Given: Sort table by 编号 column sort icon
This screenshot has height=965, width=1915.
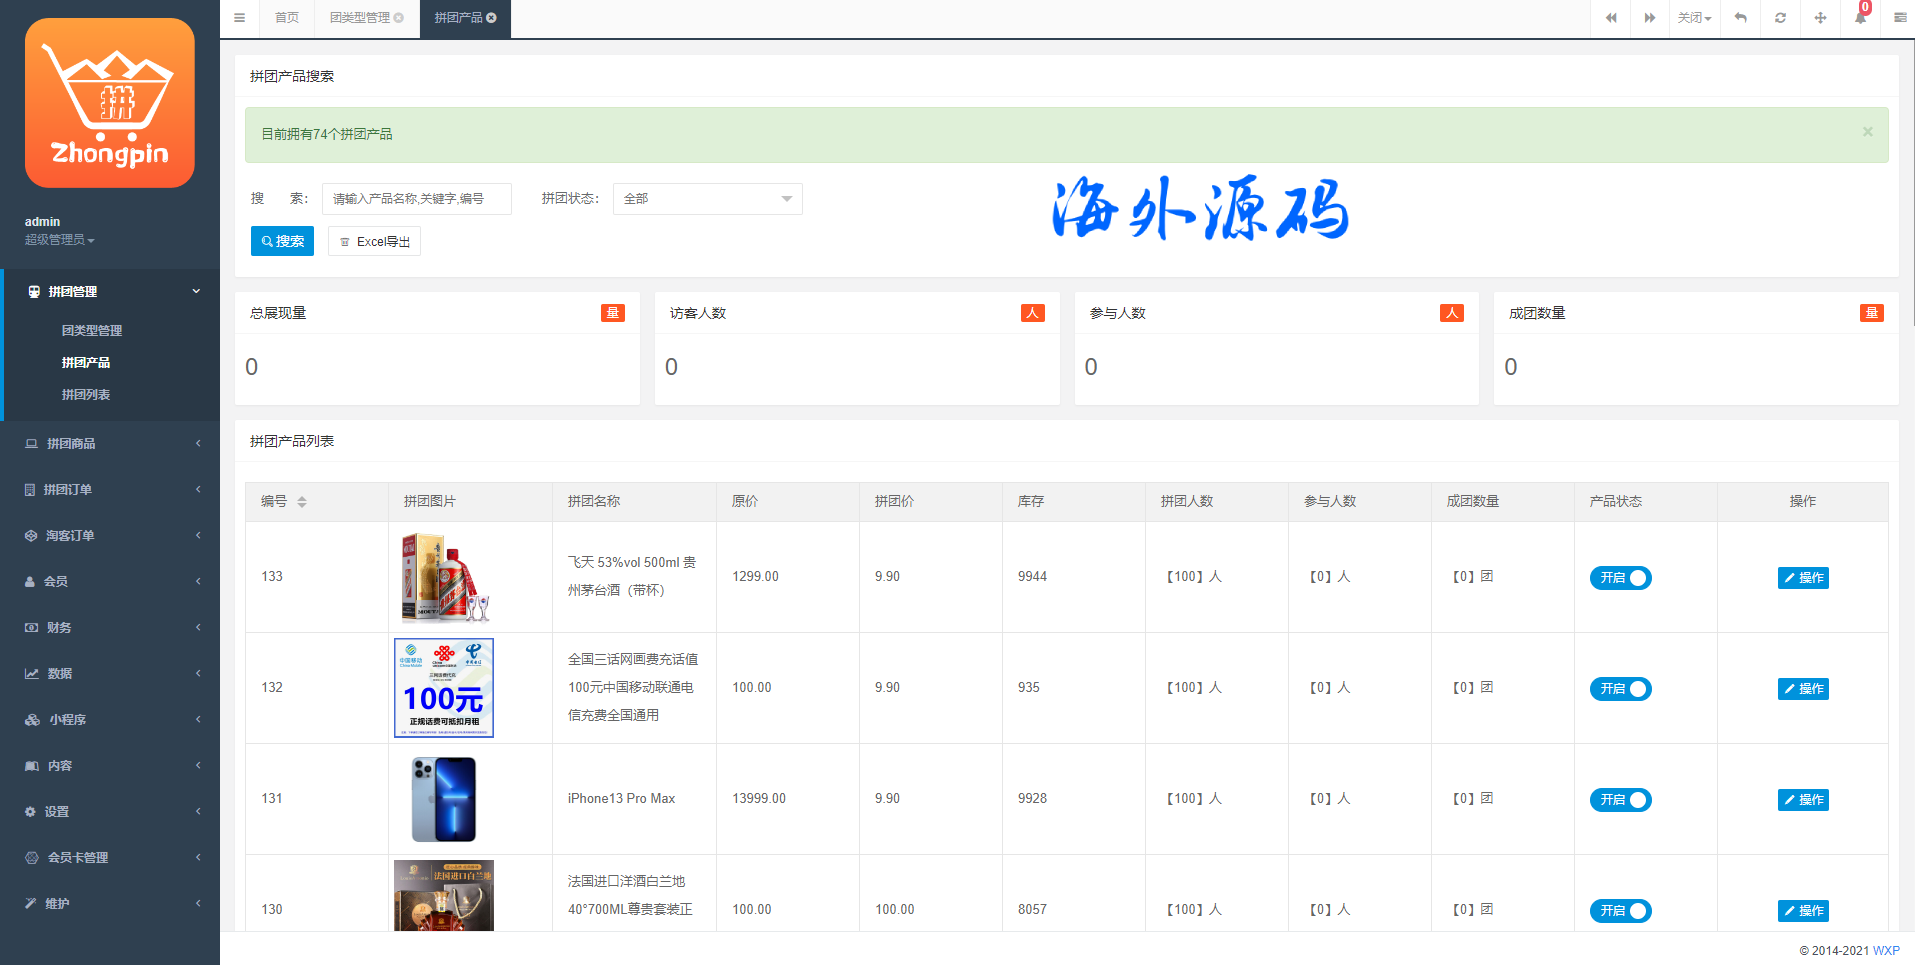Looking at the screenshot, I should pos(302,502).
